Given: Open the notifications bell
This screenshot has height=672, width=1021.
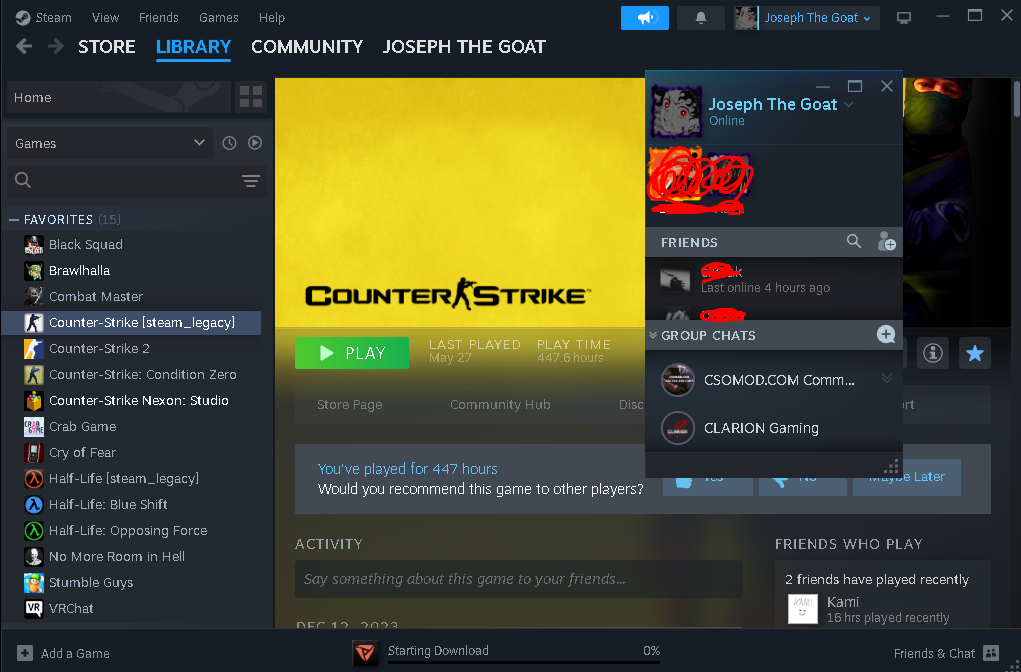Looking at the screenshot, I should (700, 18).
